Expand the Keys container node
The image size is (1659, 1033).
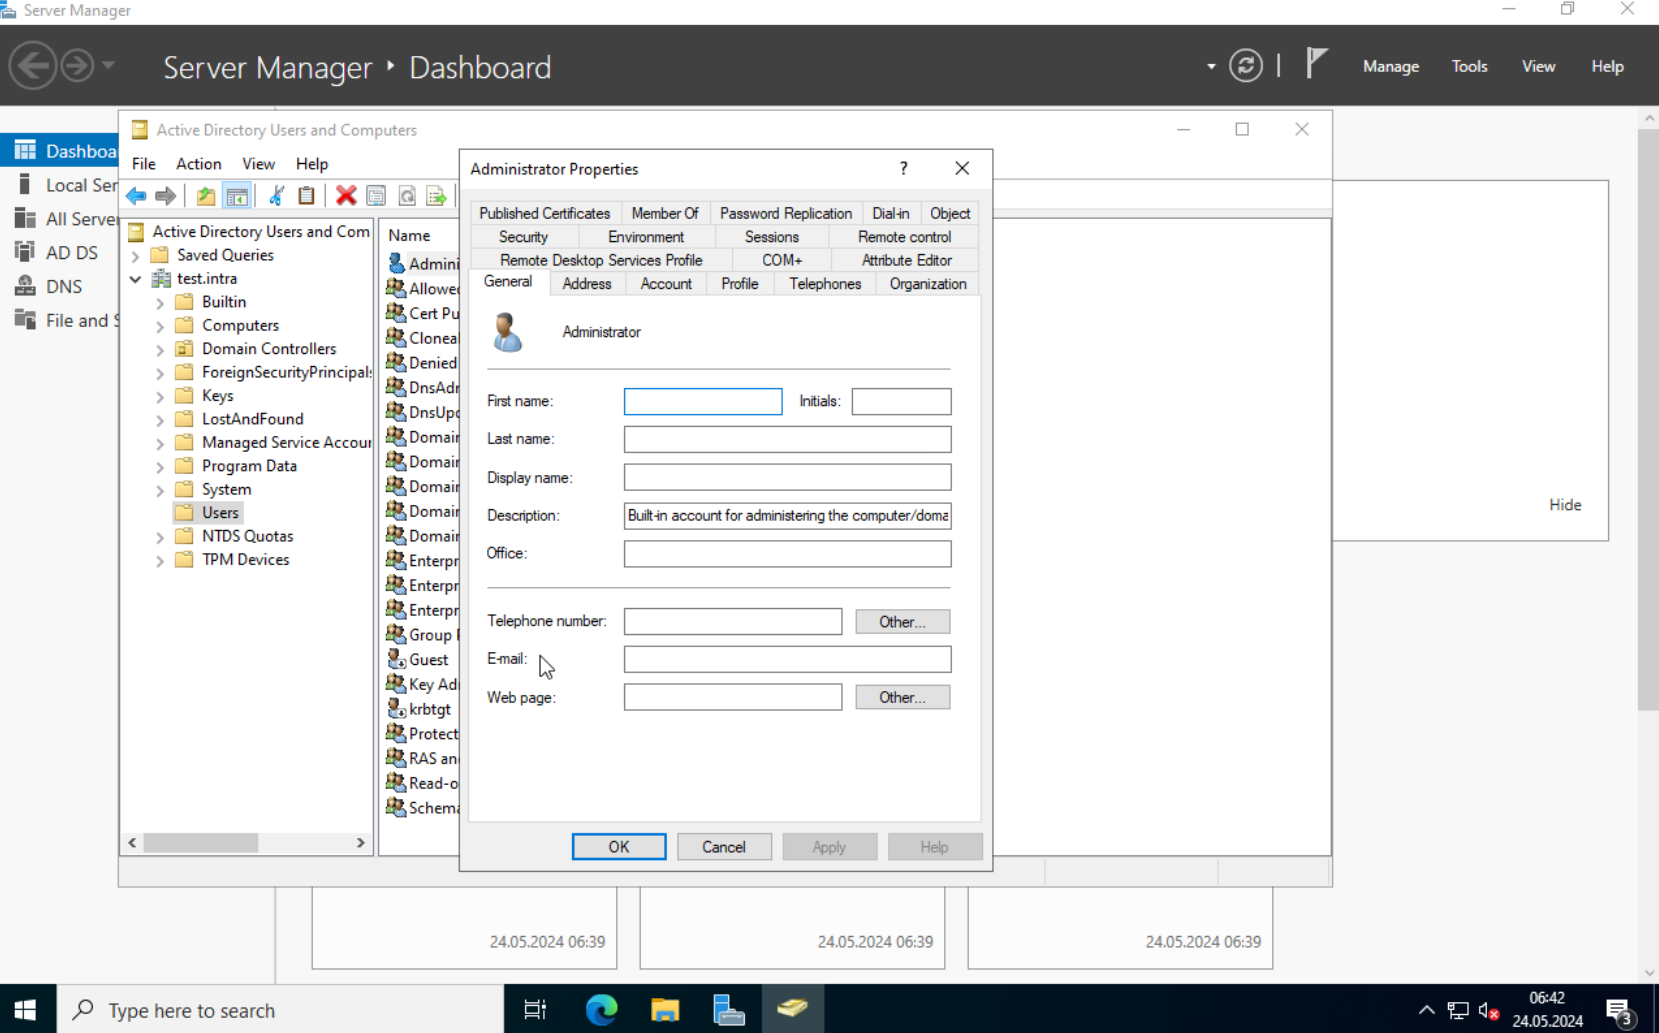(x=160, y=396)
